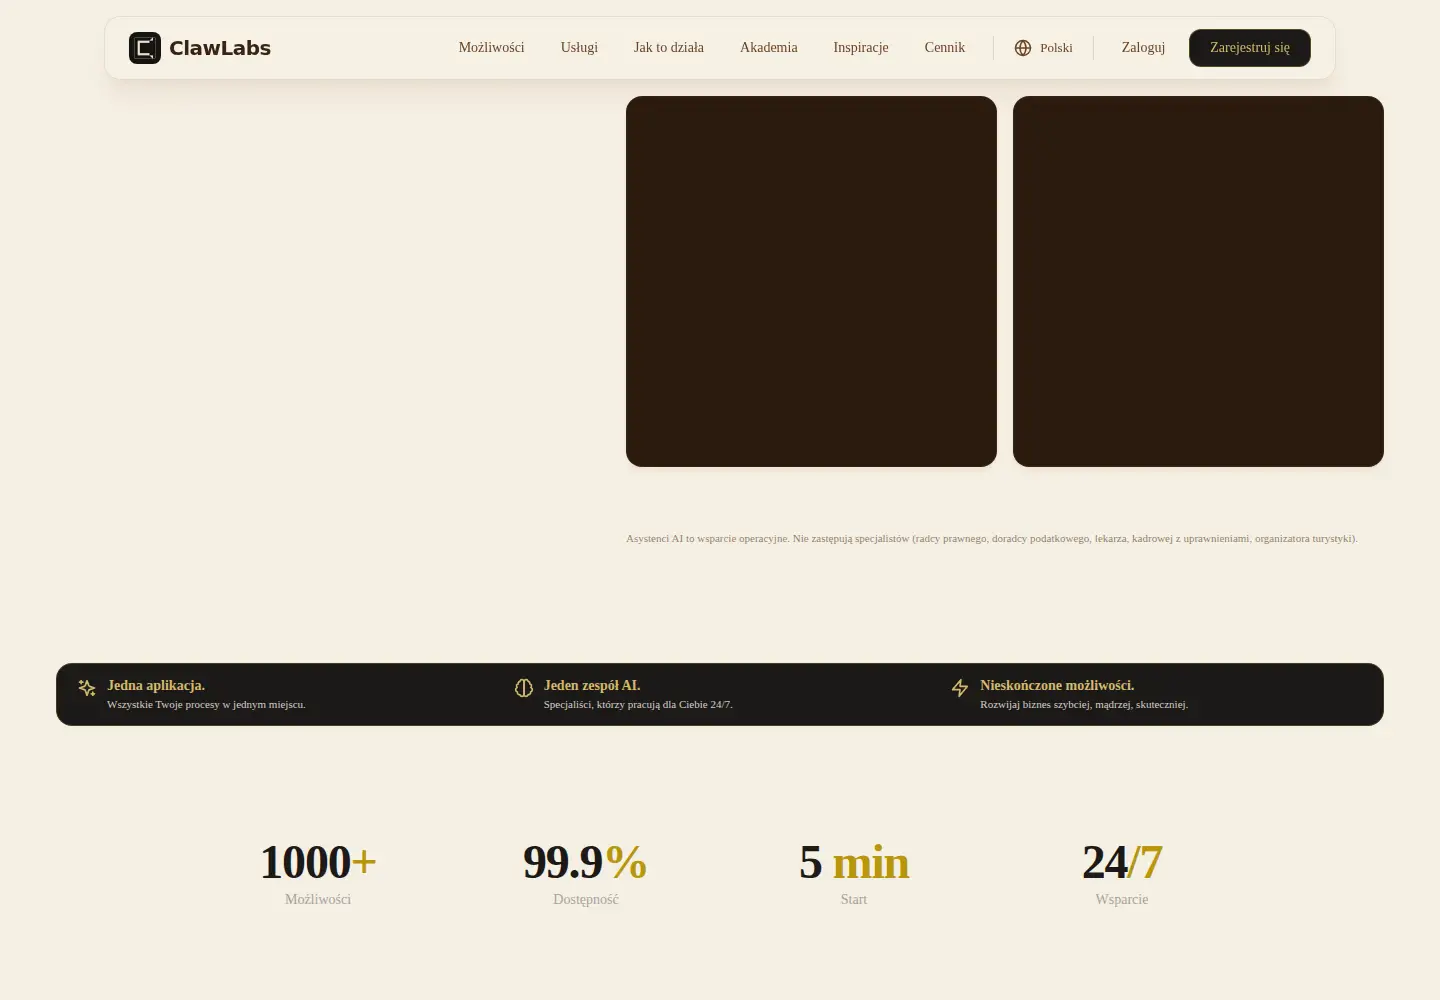Click the globe language icon
This screenshot has height=1000, width=1440.
(1023, 48)
